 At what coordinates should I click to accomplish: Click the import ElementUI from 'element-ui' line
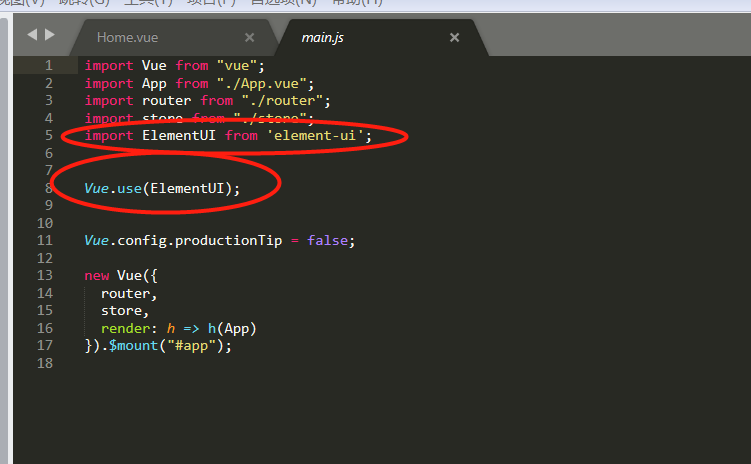point(228,136)
